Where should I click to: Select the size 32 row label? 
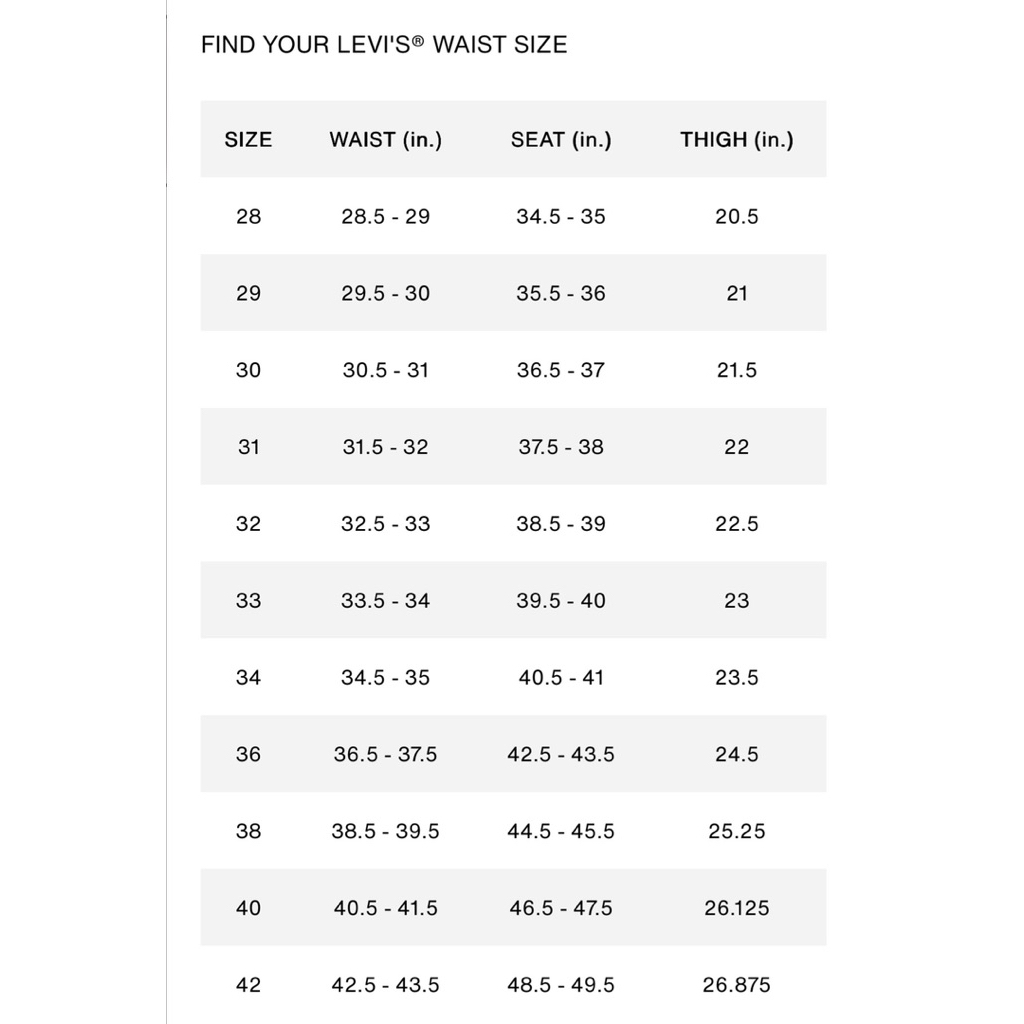248,524
